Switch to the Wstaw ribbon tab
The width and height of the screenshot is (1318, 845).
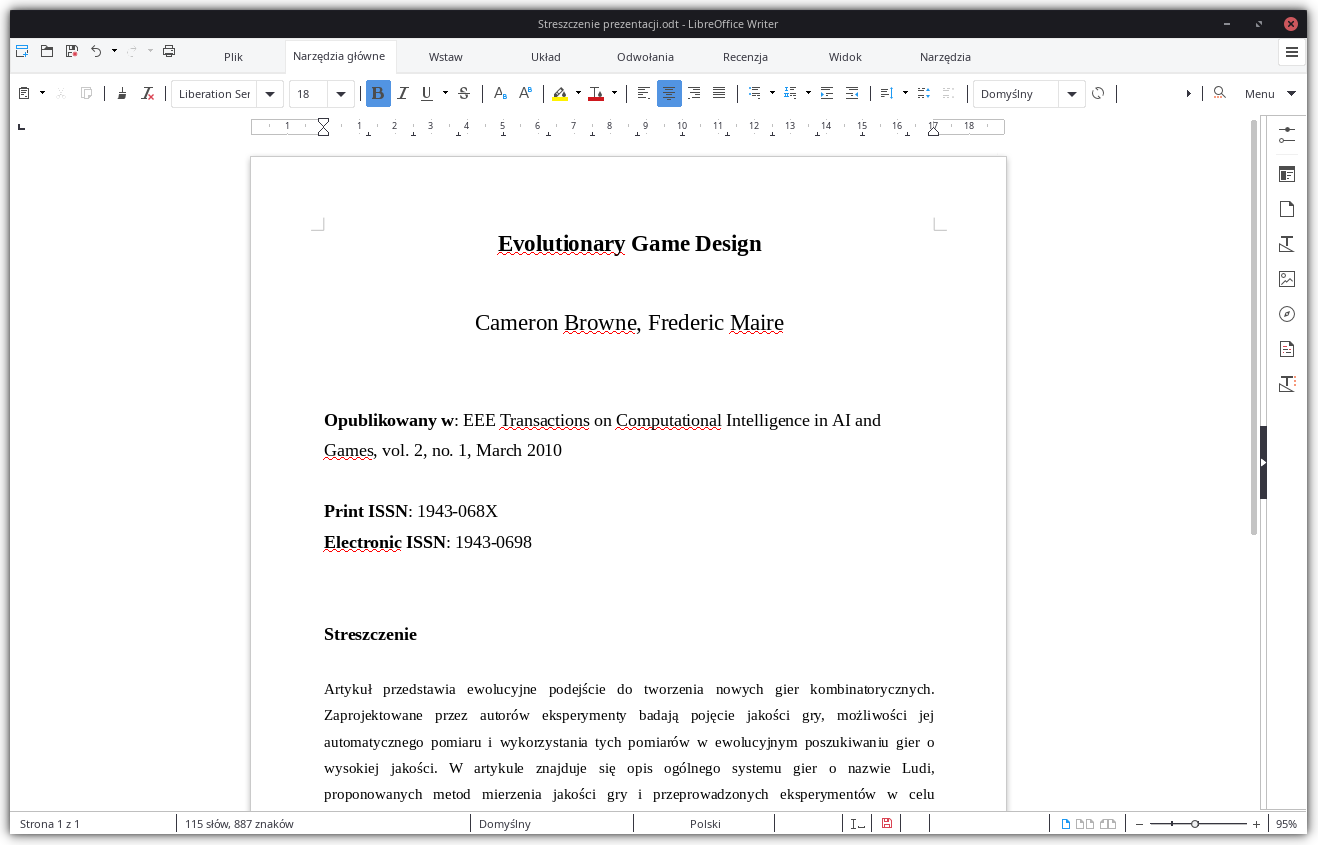tap(445, 57)
